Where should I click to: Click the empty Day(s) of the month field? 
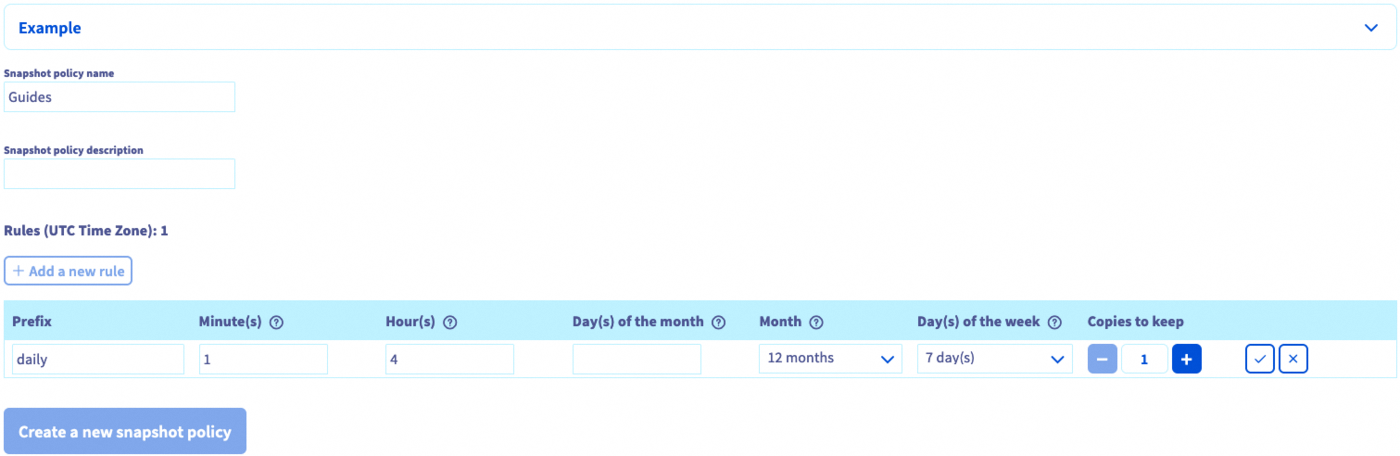click(636, 359)
